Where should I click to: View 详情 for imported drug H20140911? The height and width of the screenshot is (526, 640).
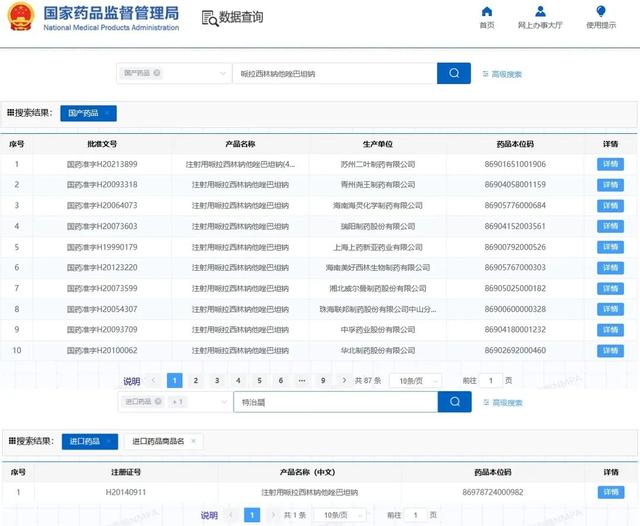click(x=611, y=492)
